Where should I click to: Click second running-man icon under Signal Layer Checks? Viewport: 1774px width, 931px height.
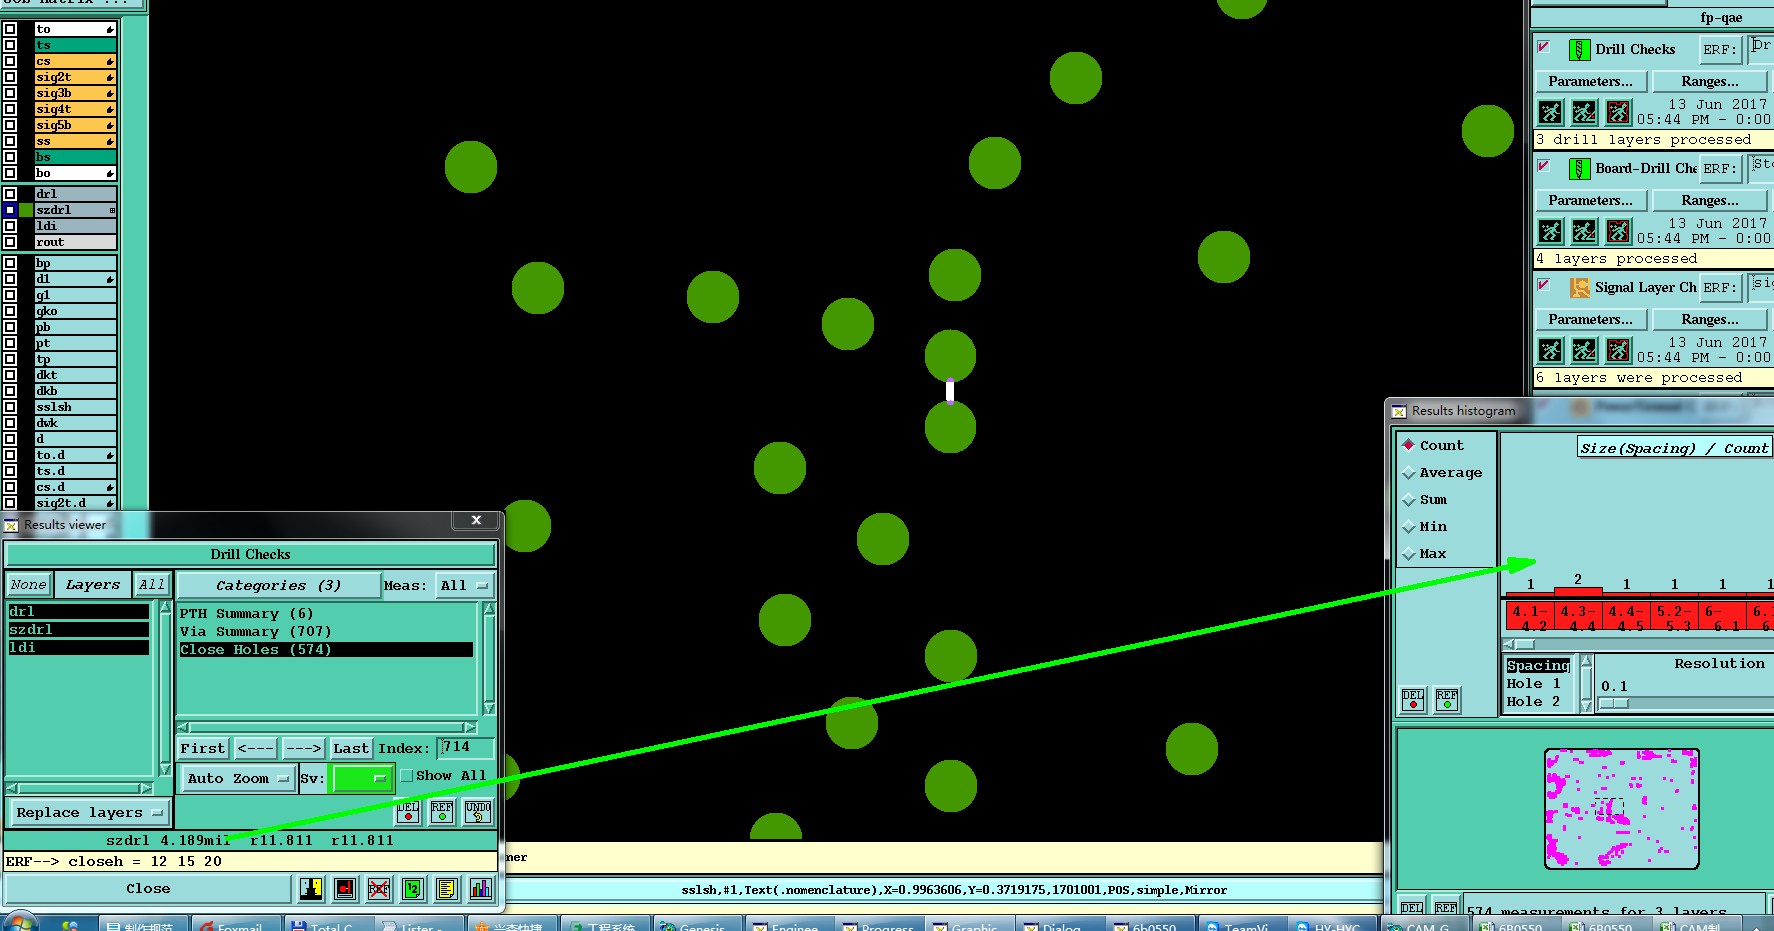(x=1584, y=350)
